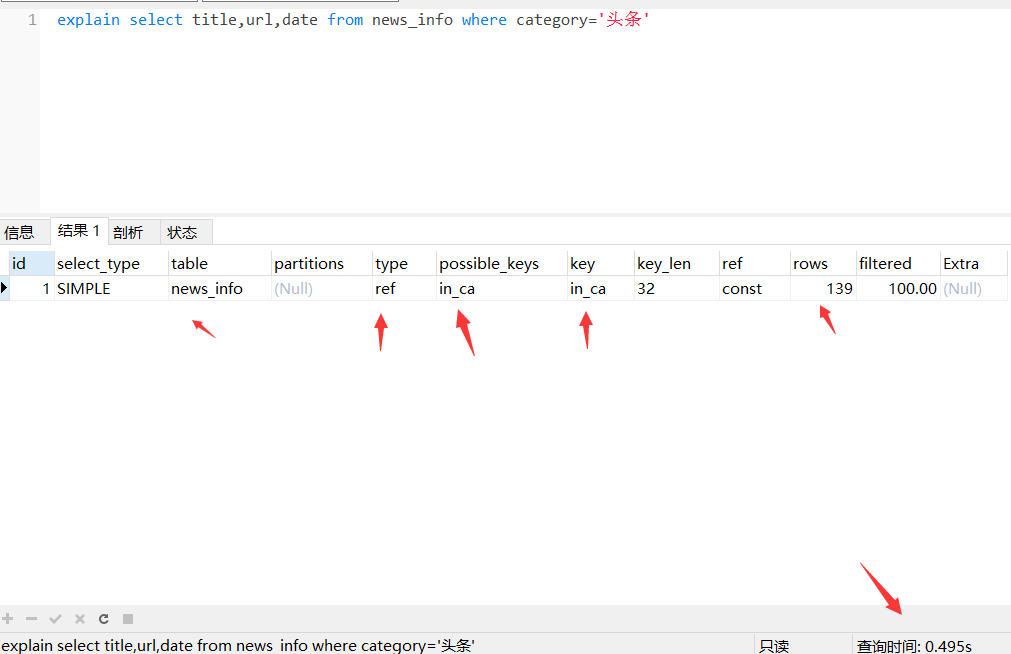This screenshot has width=1011, height=654.
Task: Click the type column header
Action: click(x=404, y=263)
